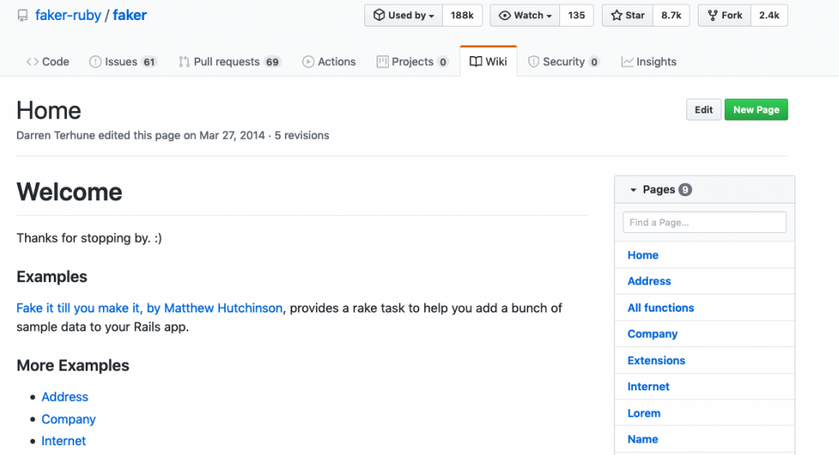Click the Pages count badge 9
Screen dimensions: 839x455
(x=685, y=189)
